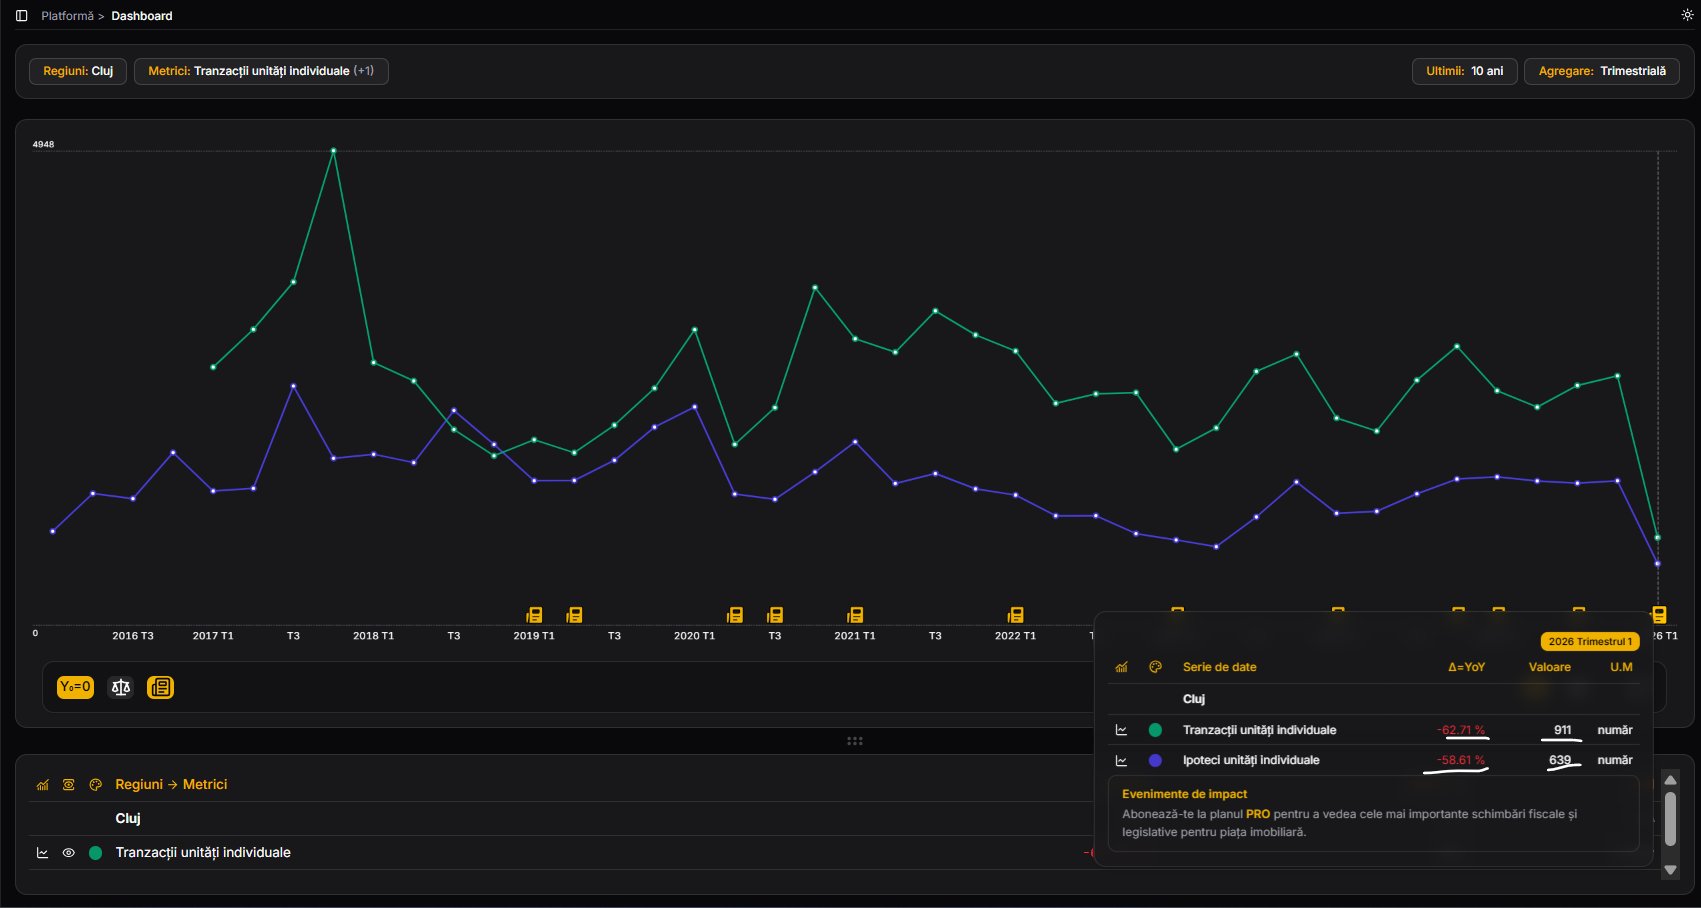This screenshot has width=1701, height=908.
Task: Open the Ultimii: 10 ani period dropdown
Action: (x=1464, y=71)
